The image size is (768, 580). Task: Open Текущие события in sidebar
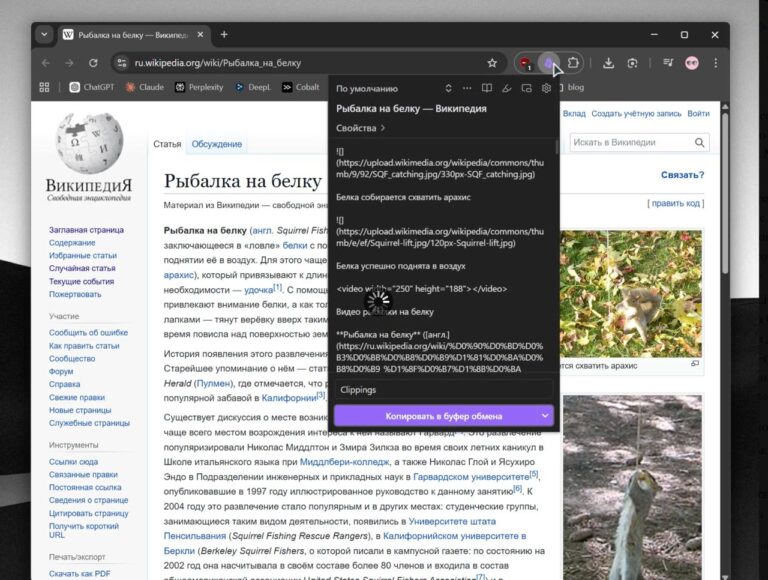(x=81, y=281)
